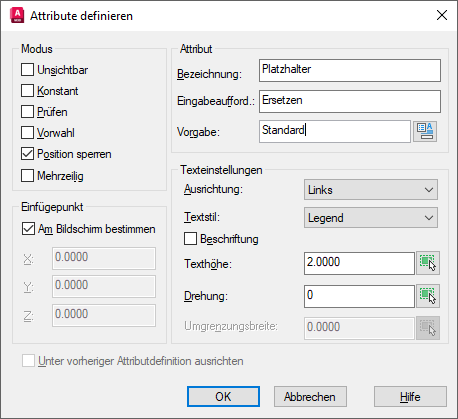Click the Drehung input field

pos(359,296)
